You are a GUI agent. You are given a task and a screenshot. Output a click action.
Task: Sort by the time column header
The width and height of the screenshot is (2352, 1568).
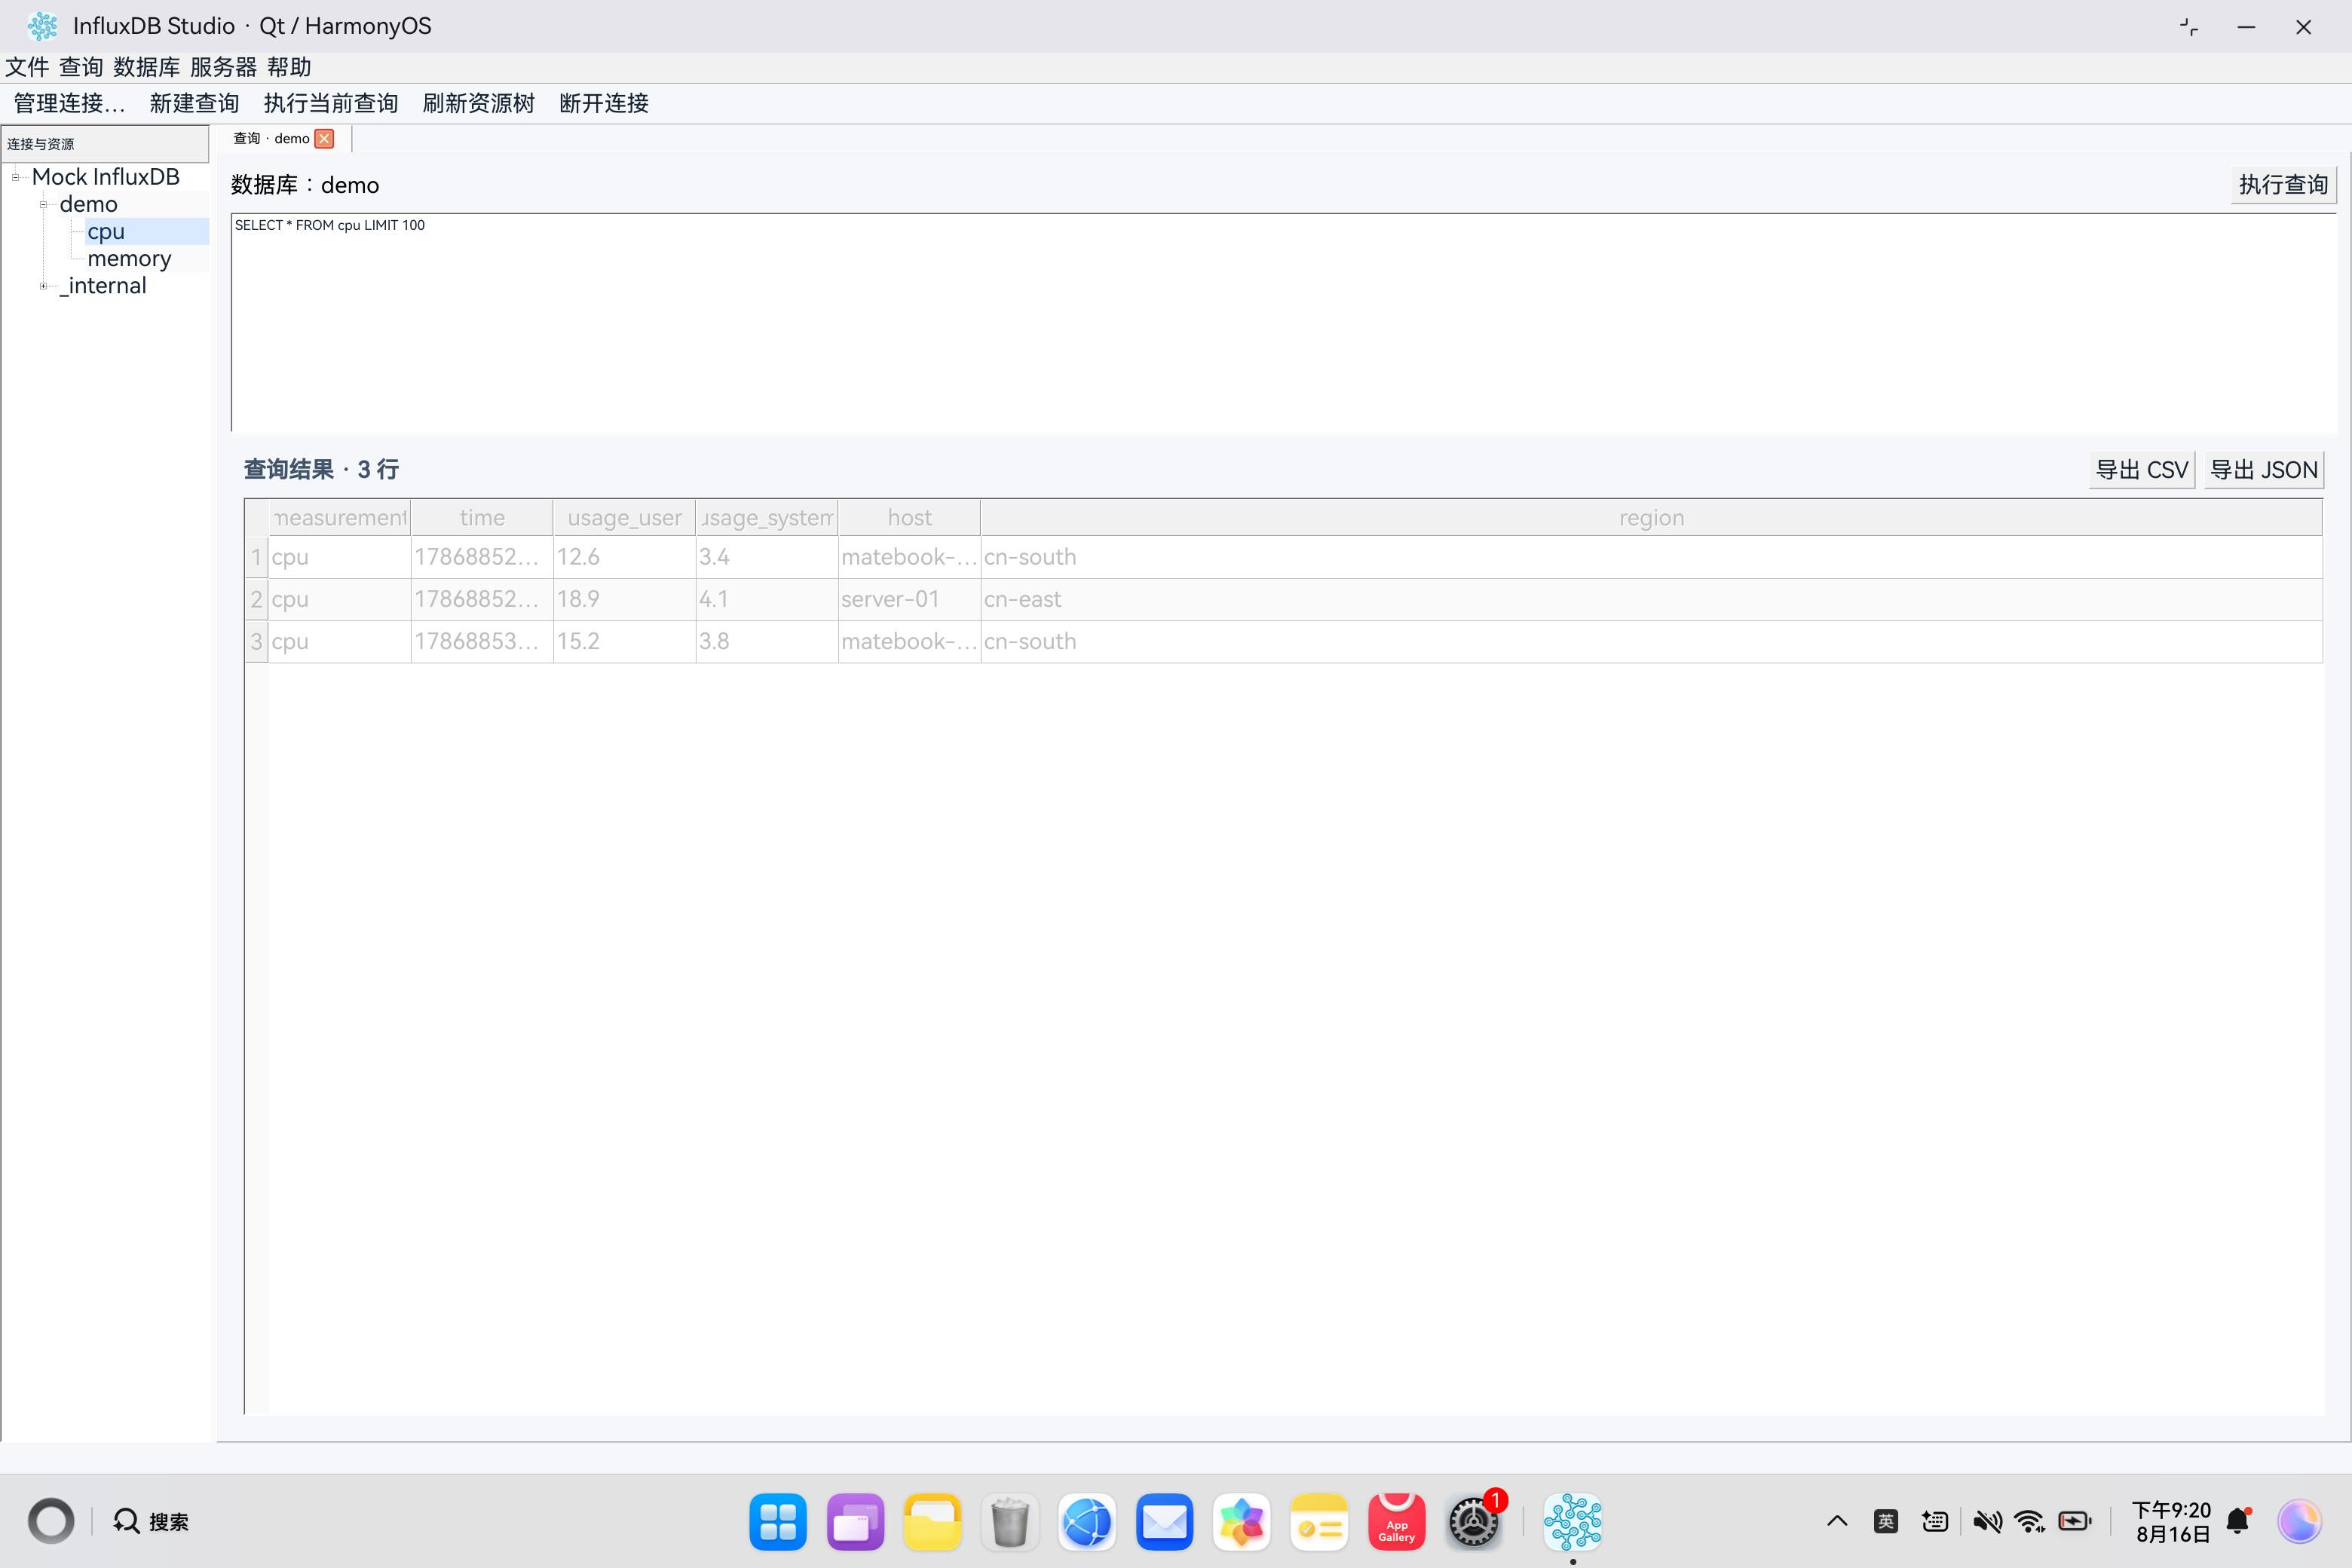[x=482, y=518]
